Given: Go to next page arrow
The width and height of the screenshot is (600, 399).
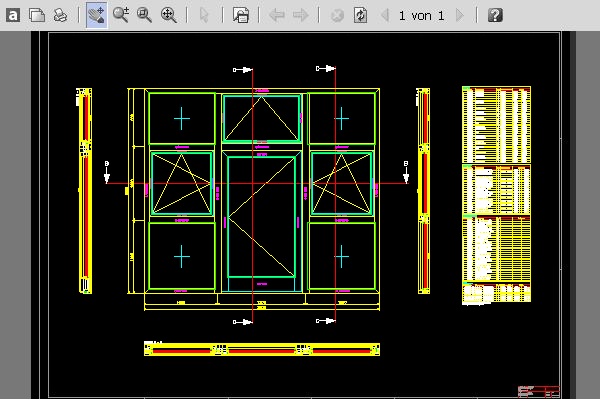Looking at the screenshot, I should pyautogui.click(x=460, y=16).
